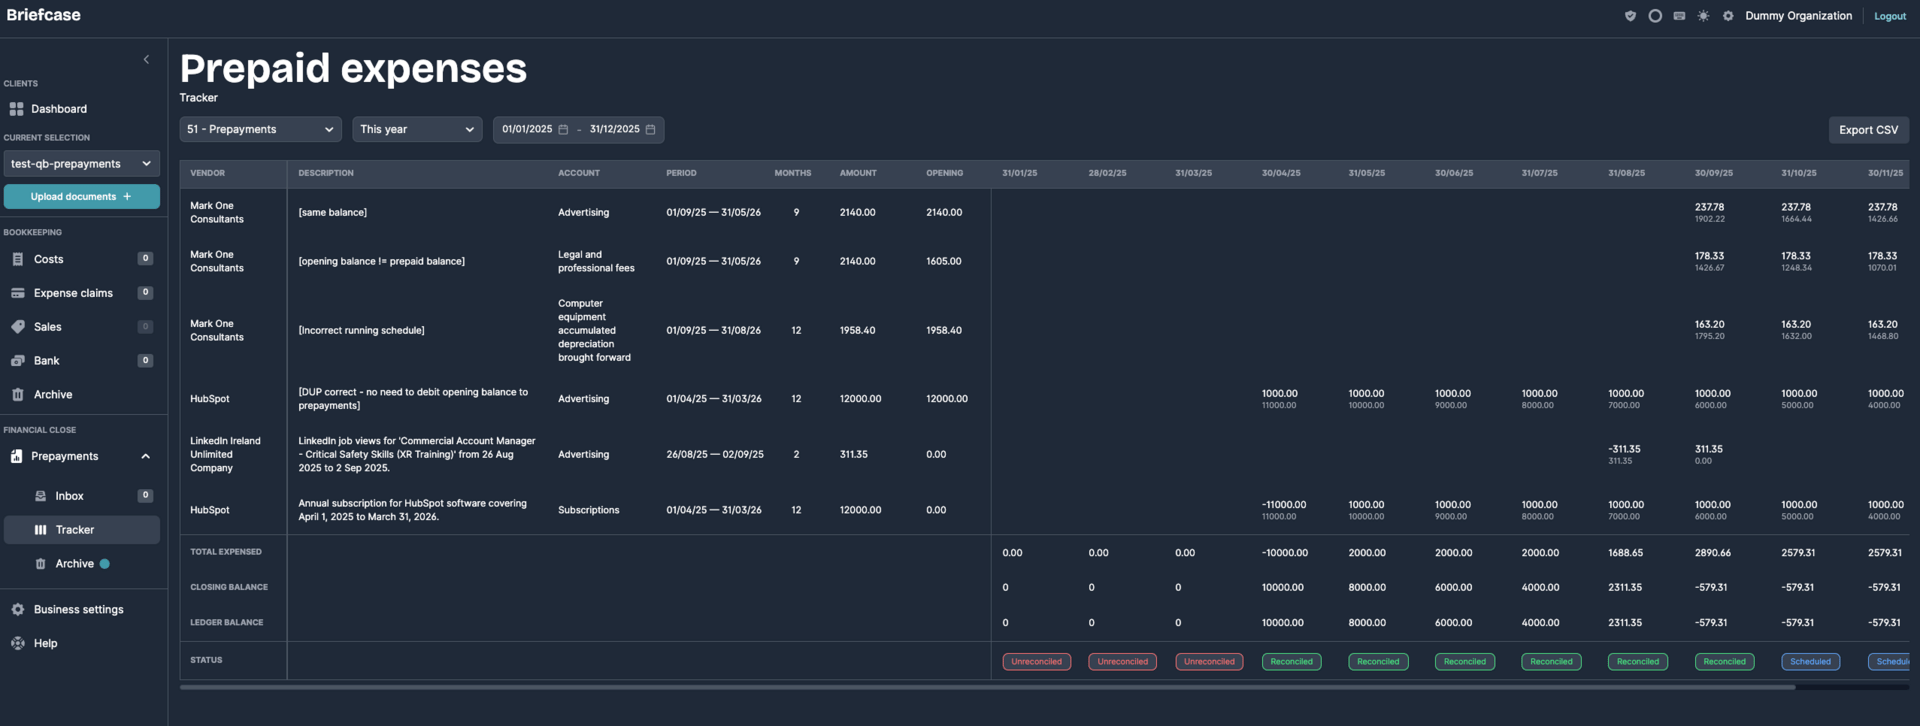Navigate to Sales in the sidebar
Image resolution: width=1920 pixels, height=726 pixels.
coord(47,327)
